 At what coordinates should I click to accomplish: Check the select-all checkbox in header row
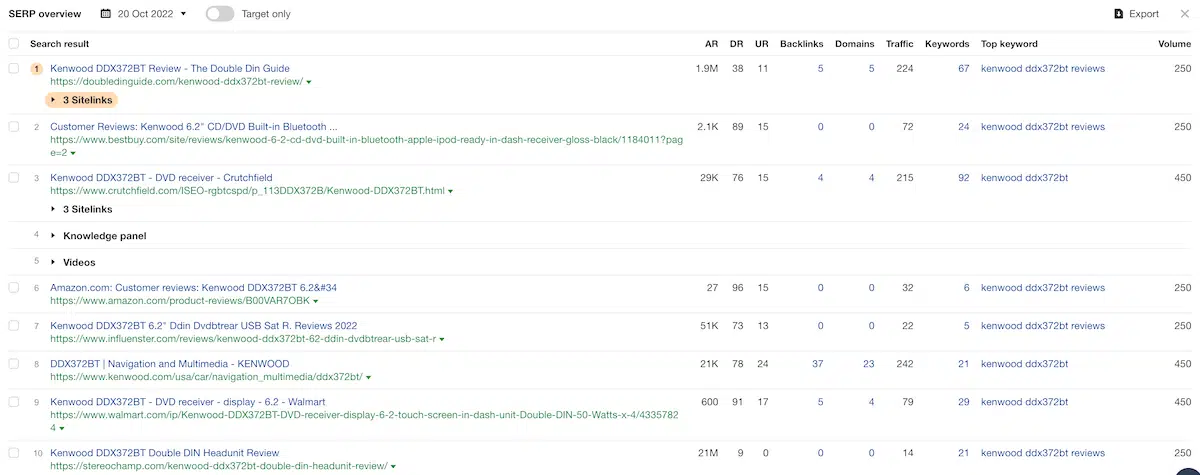pyautogui.click(x=14, y=44)
